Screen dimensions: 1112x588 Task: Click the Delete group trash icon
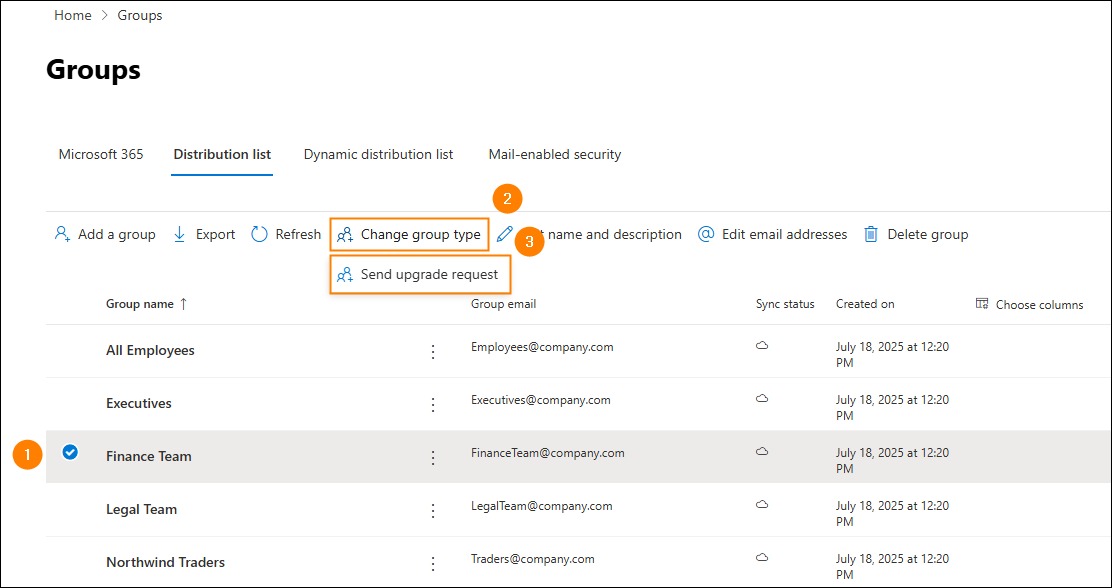(x=871, y=234)
